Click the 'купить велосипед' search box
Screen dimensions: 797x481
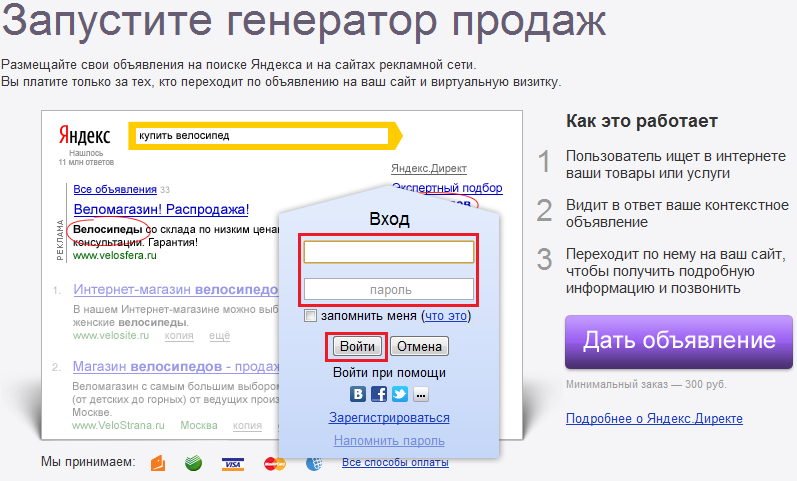262,136
